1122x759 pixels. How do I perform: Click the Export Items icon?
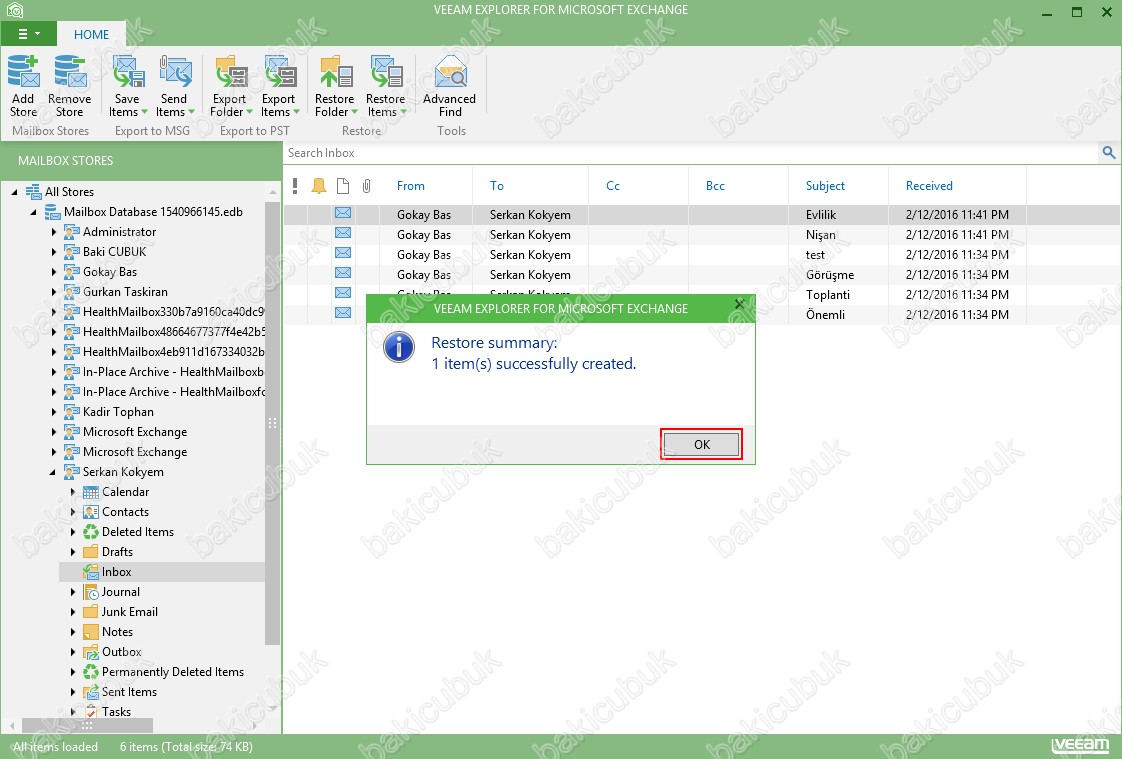[280, 72]
